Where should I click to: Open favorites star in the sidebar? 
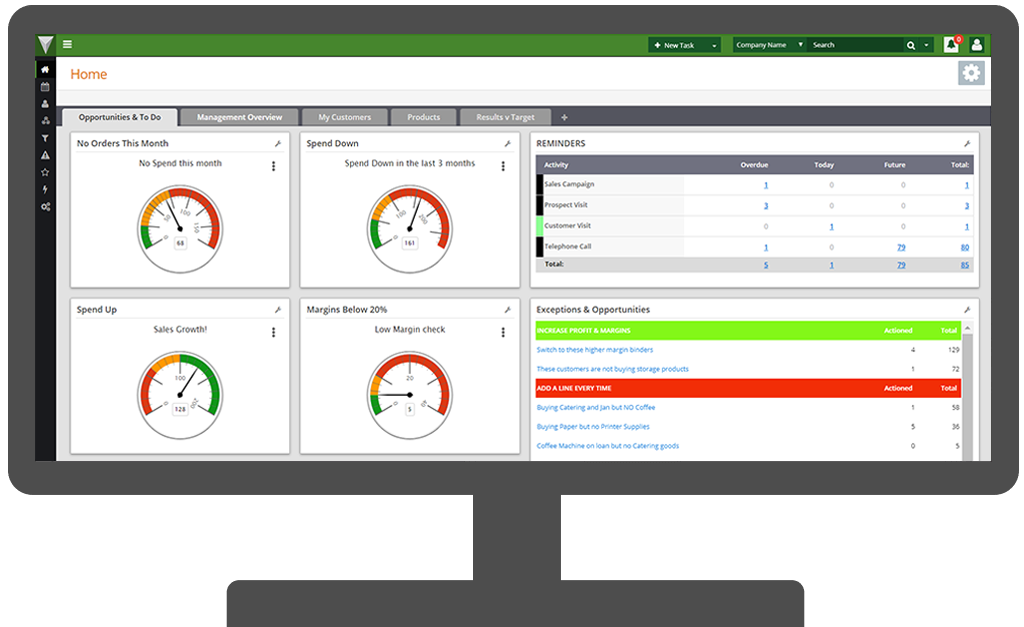pyautogui.click(x=45, y=172)
